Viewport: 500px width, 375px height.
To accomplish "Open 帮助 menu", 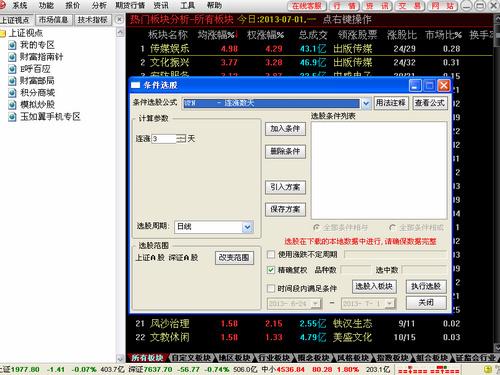I will coord(214,5).
